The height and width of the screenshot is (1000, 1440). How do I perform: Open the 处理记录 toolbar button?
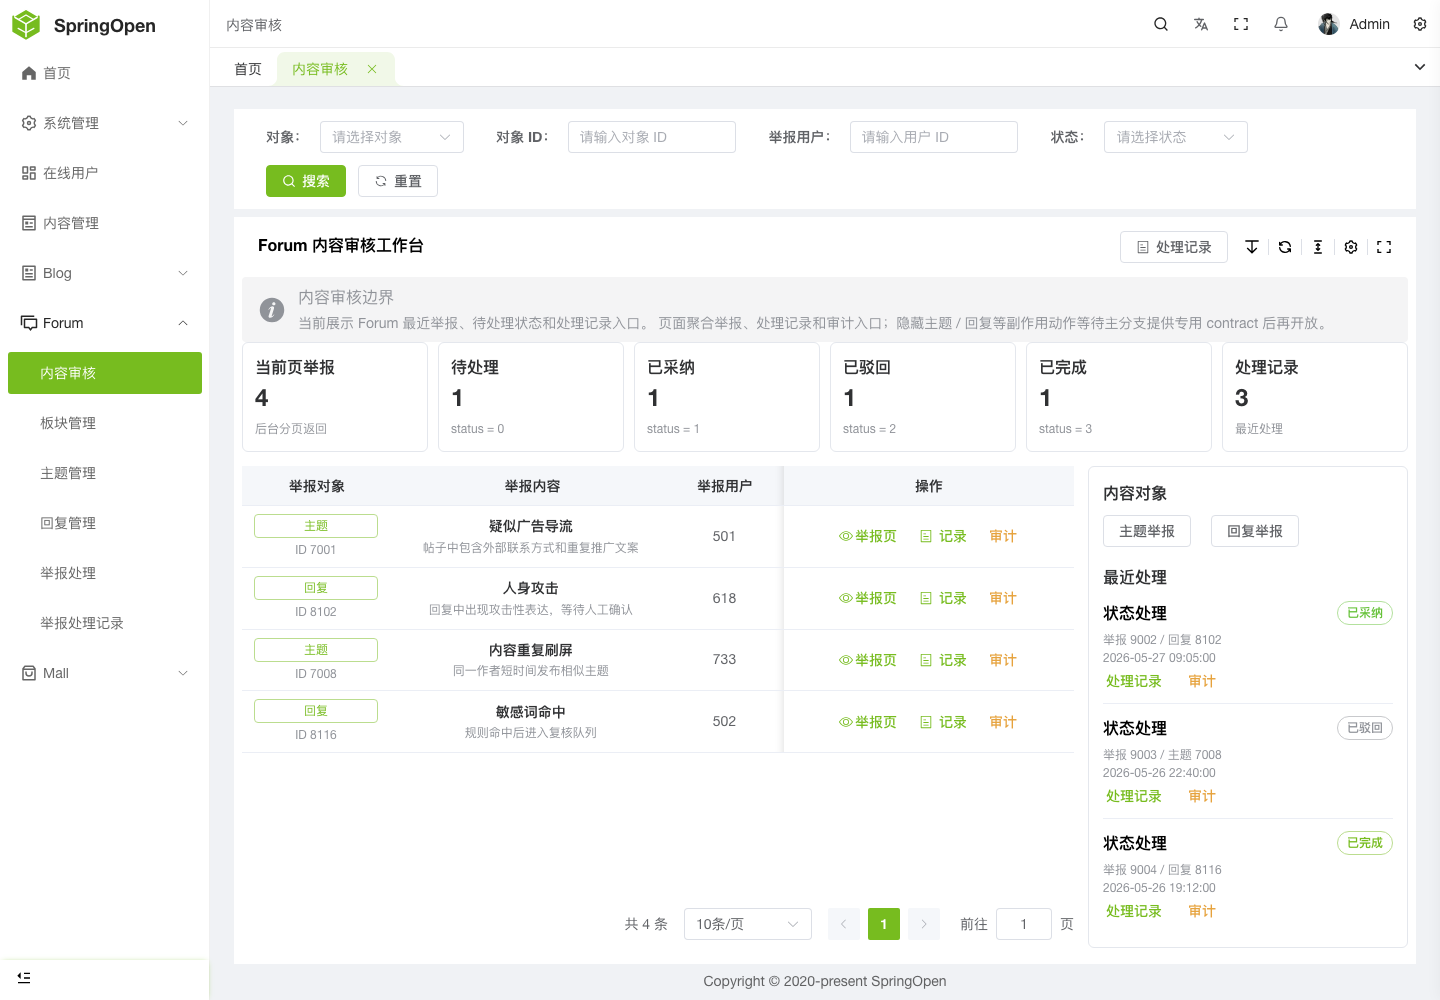[x=1174, y=247]
